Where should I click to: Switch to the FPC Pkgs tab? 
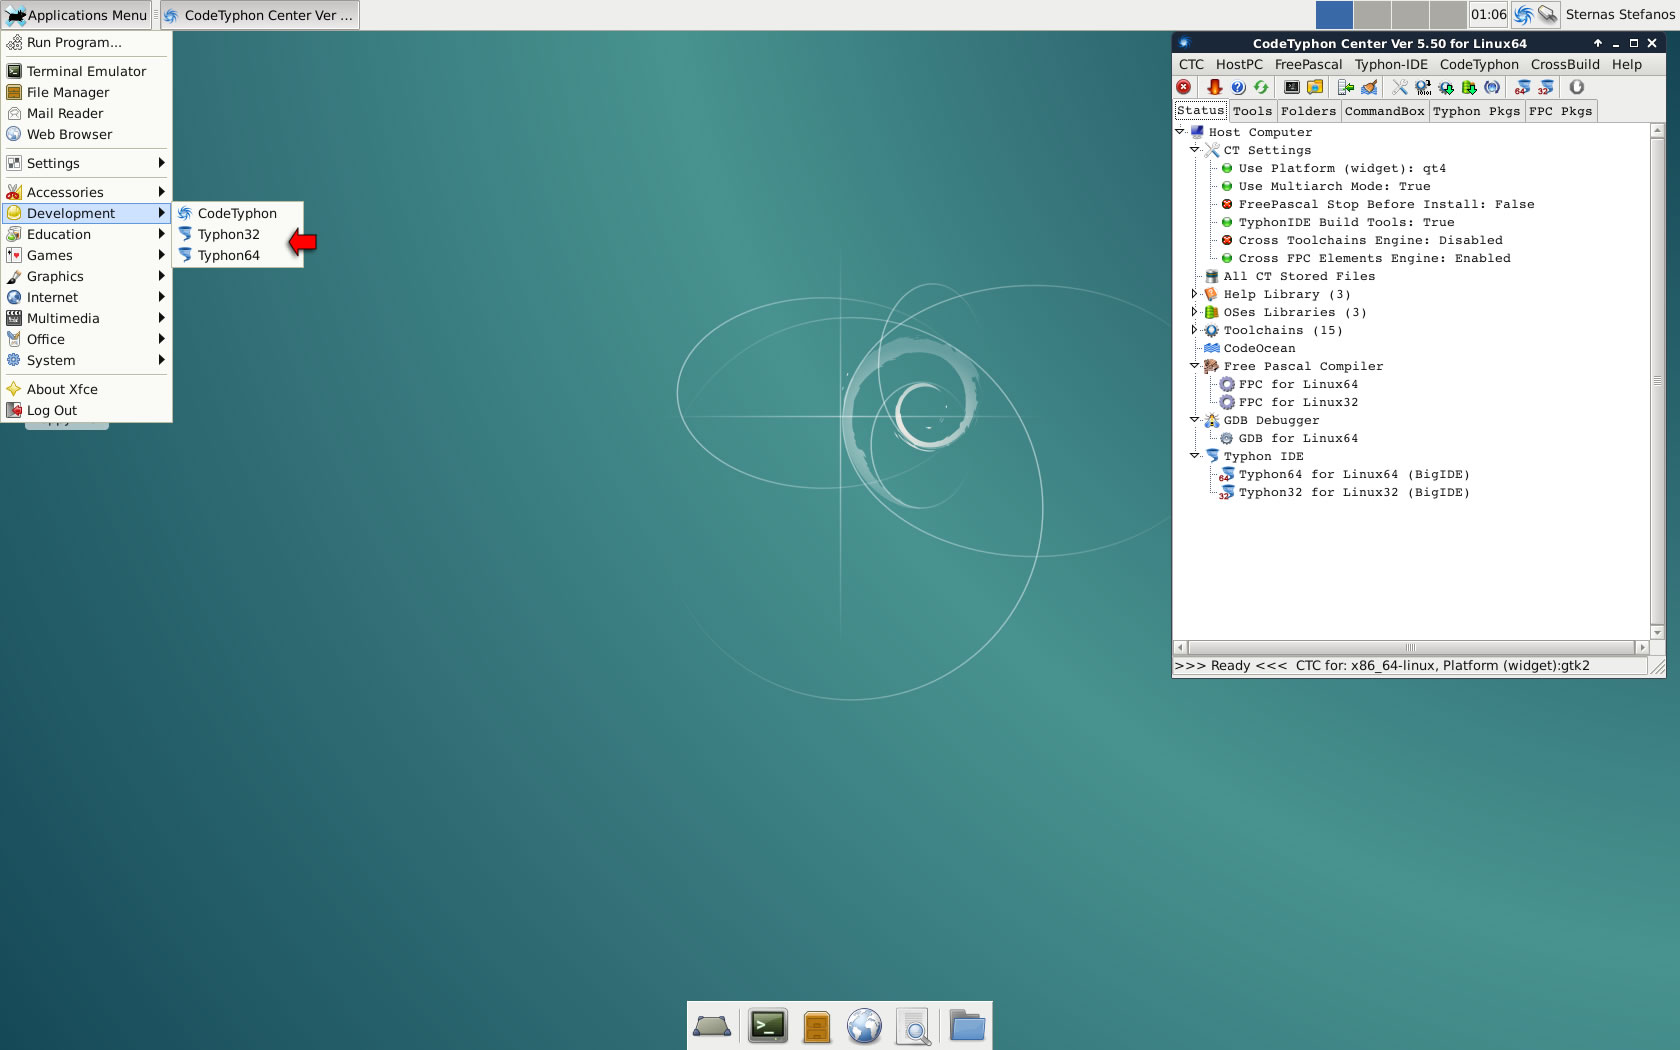(1560, 111)
